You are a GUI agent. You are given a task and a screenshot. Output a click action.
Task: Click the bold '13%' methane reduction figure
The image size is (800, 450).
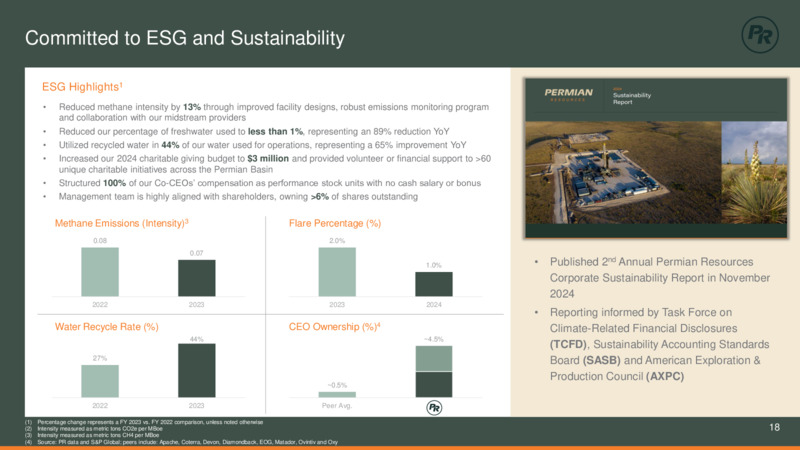[x=192, y=107]
